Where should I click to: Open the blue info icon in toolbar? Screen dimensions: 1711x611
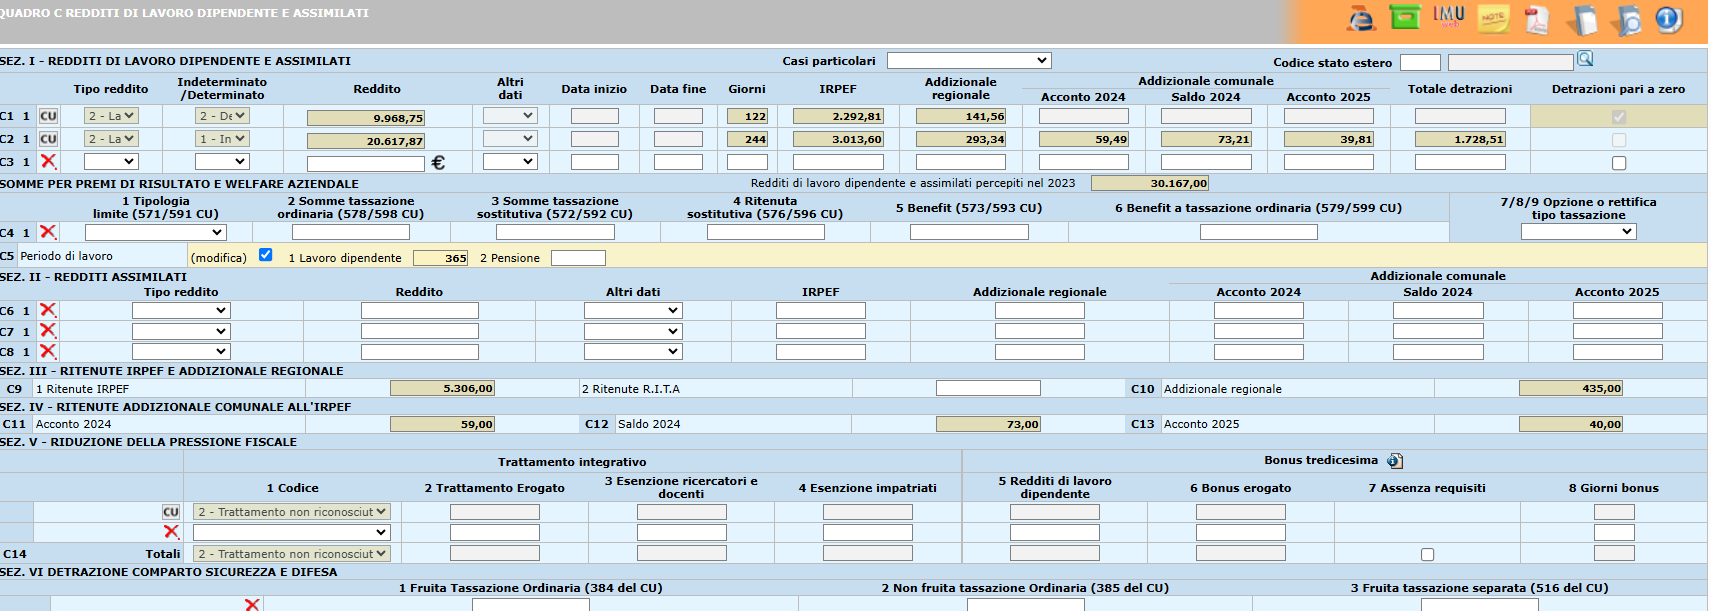click(1668, 19)
